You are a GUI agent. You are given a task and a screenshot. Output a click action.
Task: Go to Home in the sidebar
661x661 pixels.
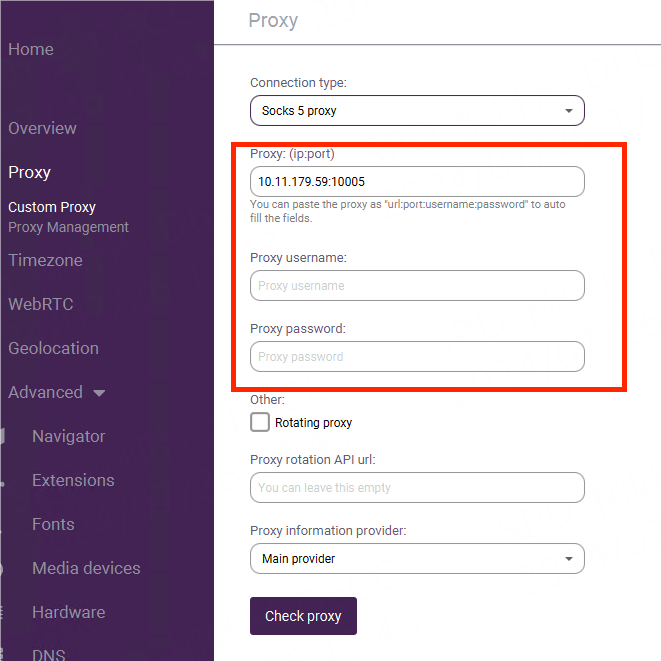pos(31,50)
